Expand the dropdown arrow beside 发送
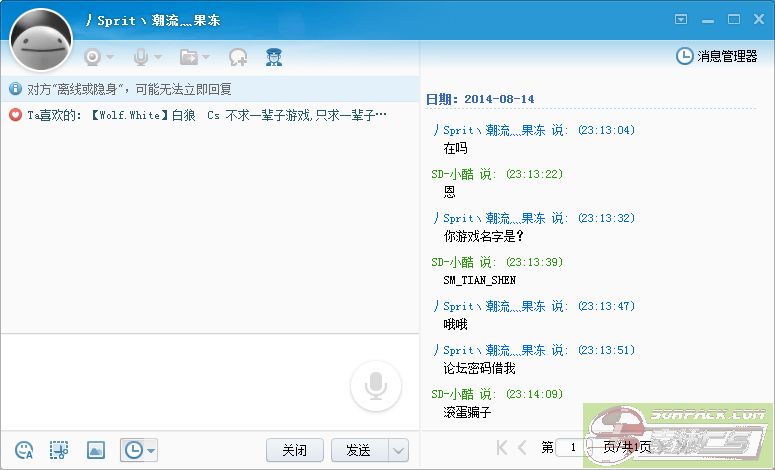775x470 pixels. click(x=398, y=450)
